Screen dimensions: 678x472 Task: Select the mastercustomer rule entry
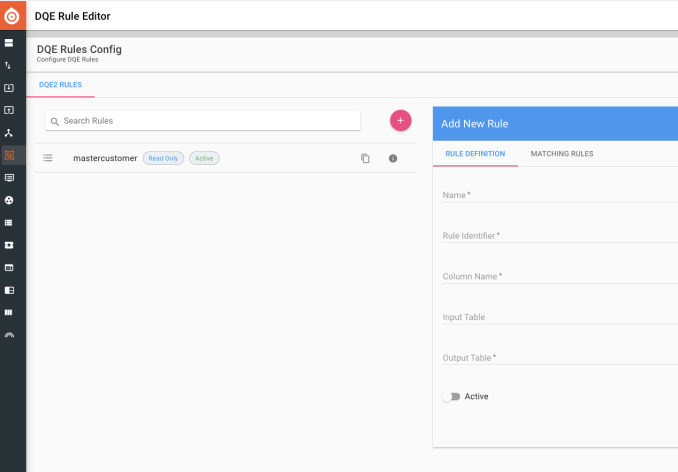105,158
